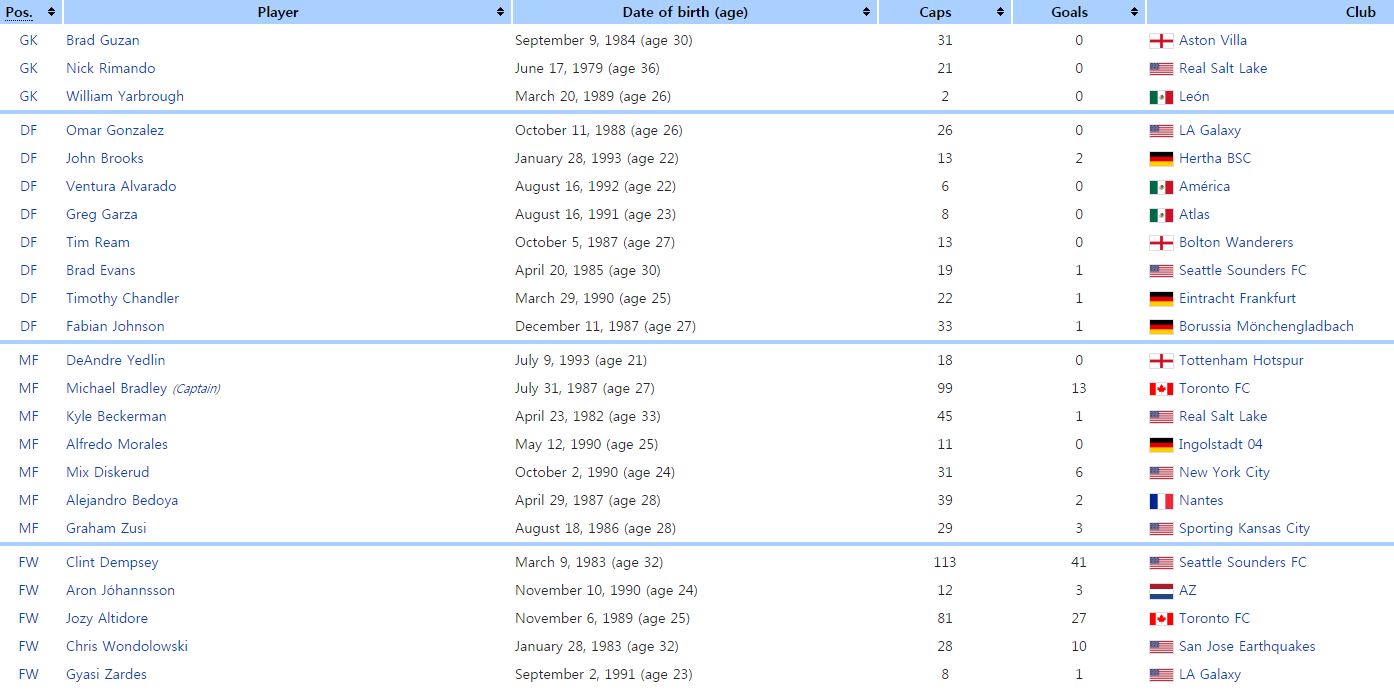
Task: Open Jozy Altidore player link
Action: [107, 618]
